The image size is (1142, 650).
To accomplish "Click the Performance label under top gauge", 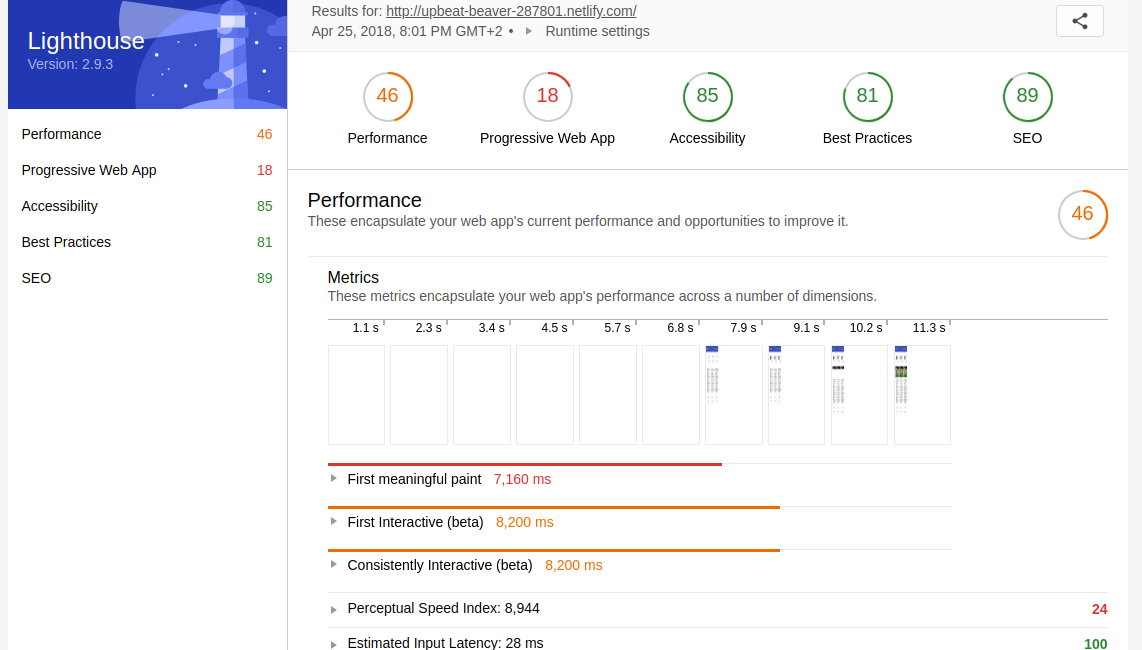I will tap(387, 138).
